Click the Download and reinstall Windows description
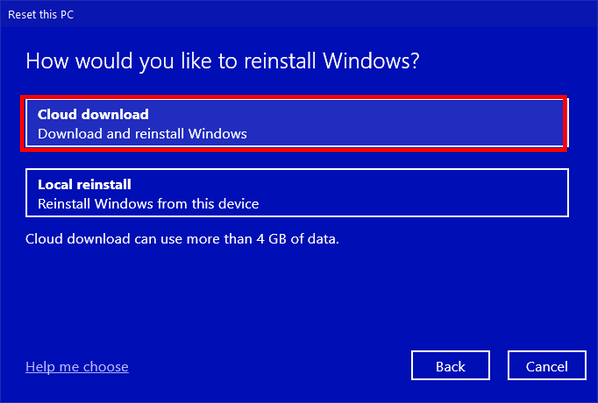598x403 pixels. coord(142,134)
